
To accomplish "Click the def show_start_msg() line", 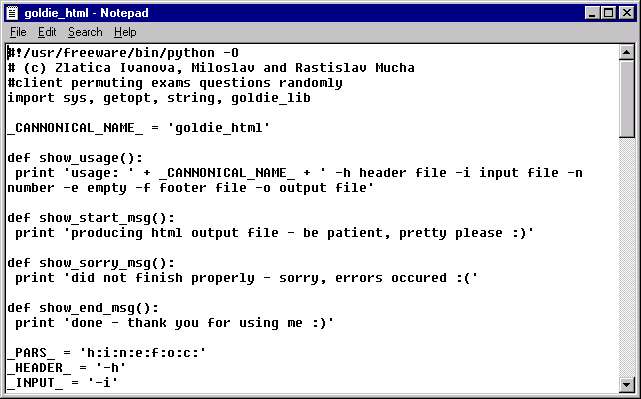I will [91, 218].
